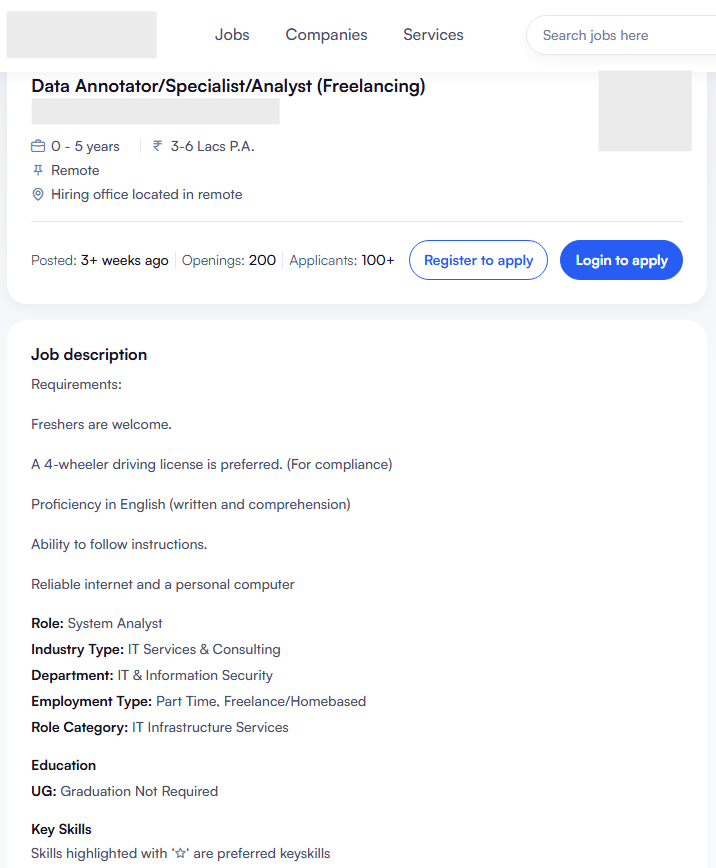Click the site logo in the header
The width and height of the screenshot is (716, 868).
pyautogui.click(x=82, y=35)
